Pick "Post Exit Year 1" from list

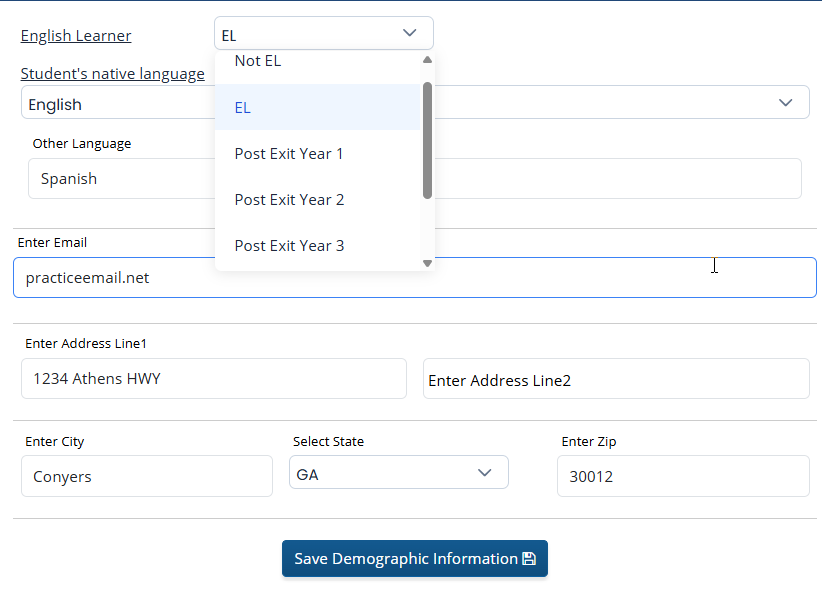[x=289, y=153]
